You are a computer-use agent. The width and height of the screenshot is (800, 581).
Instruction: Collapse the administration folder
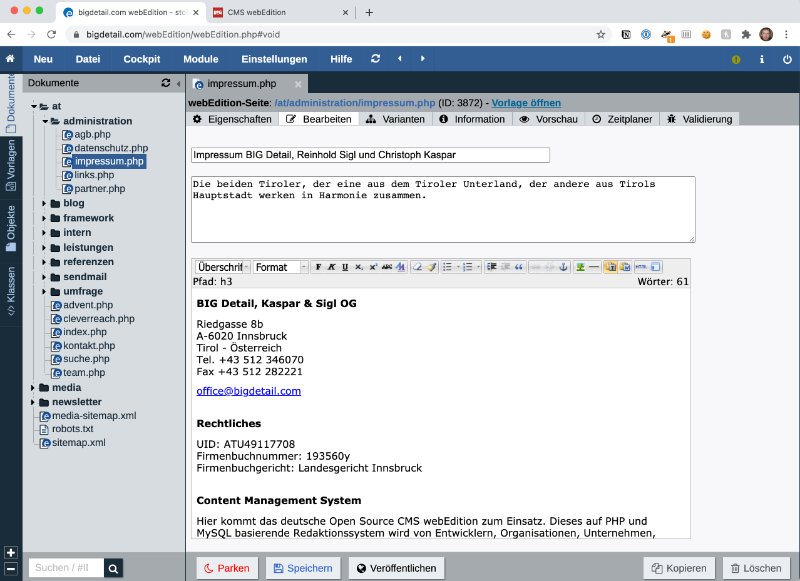45,121
